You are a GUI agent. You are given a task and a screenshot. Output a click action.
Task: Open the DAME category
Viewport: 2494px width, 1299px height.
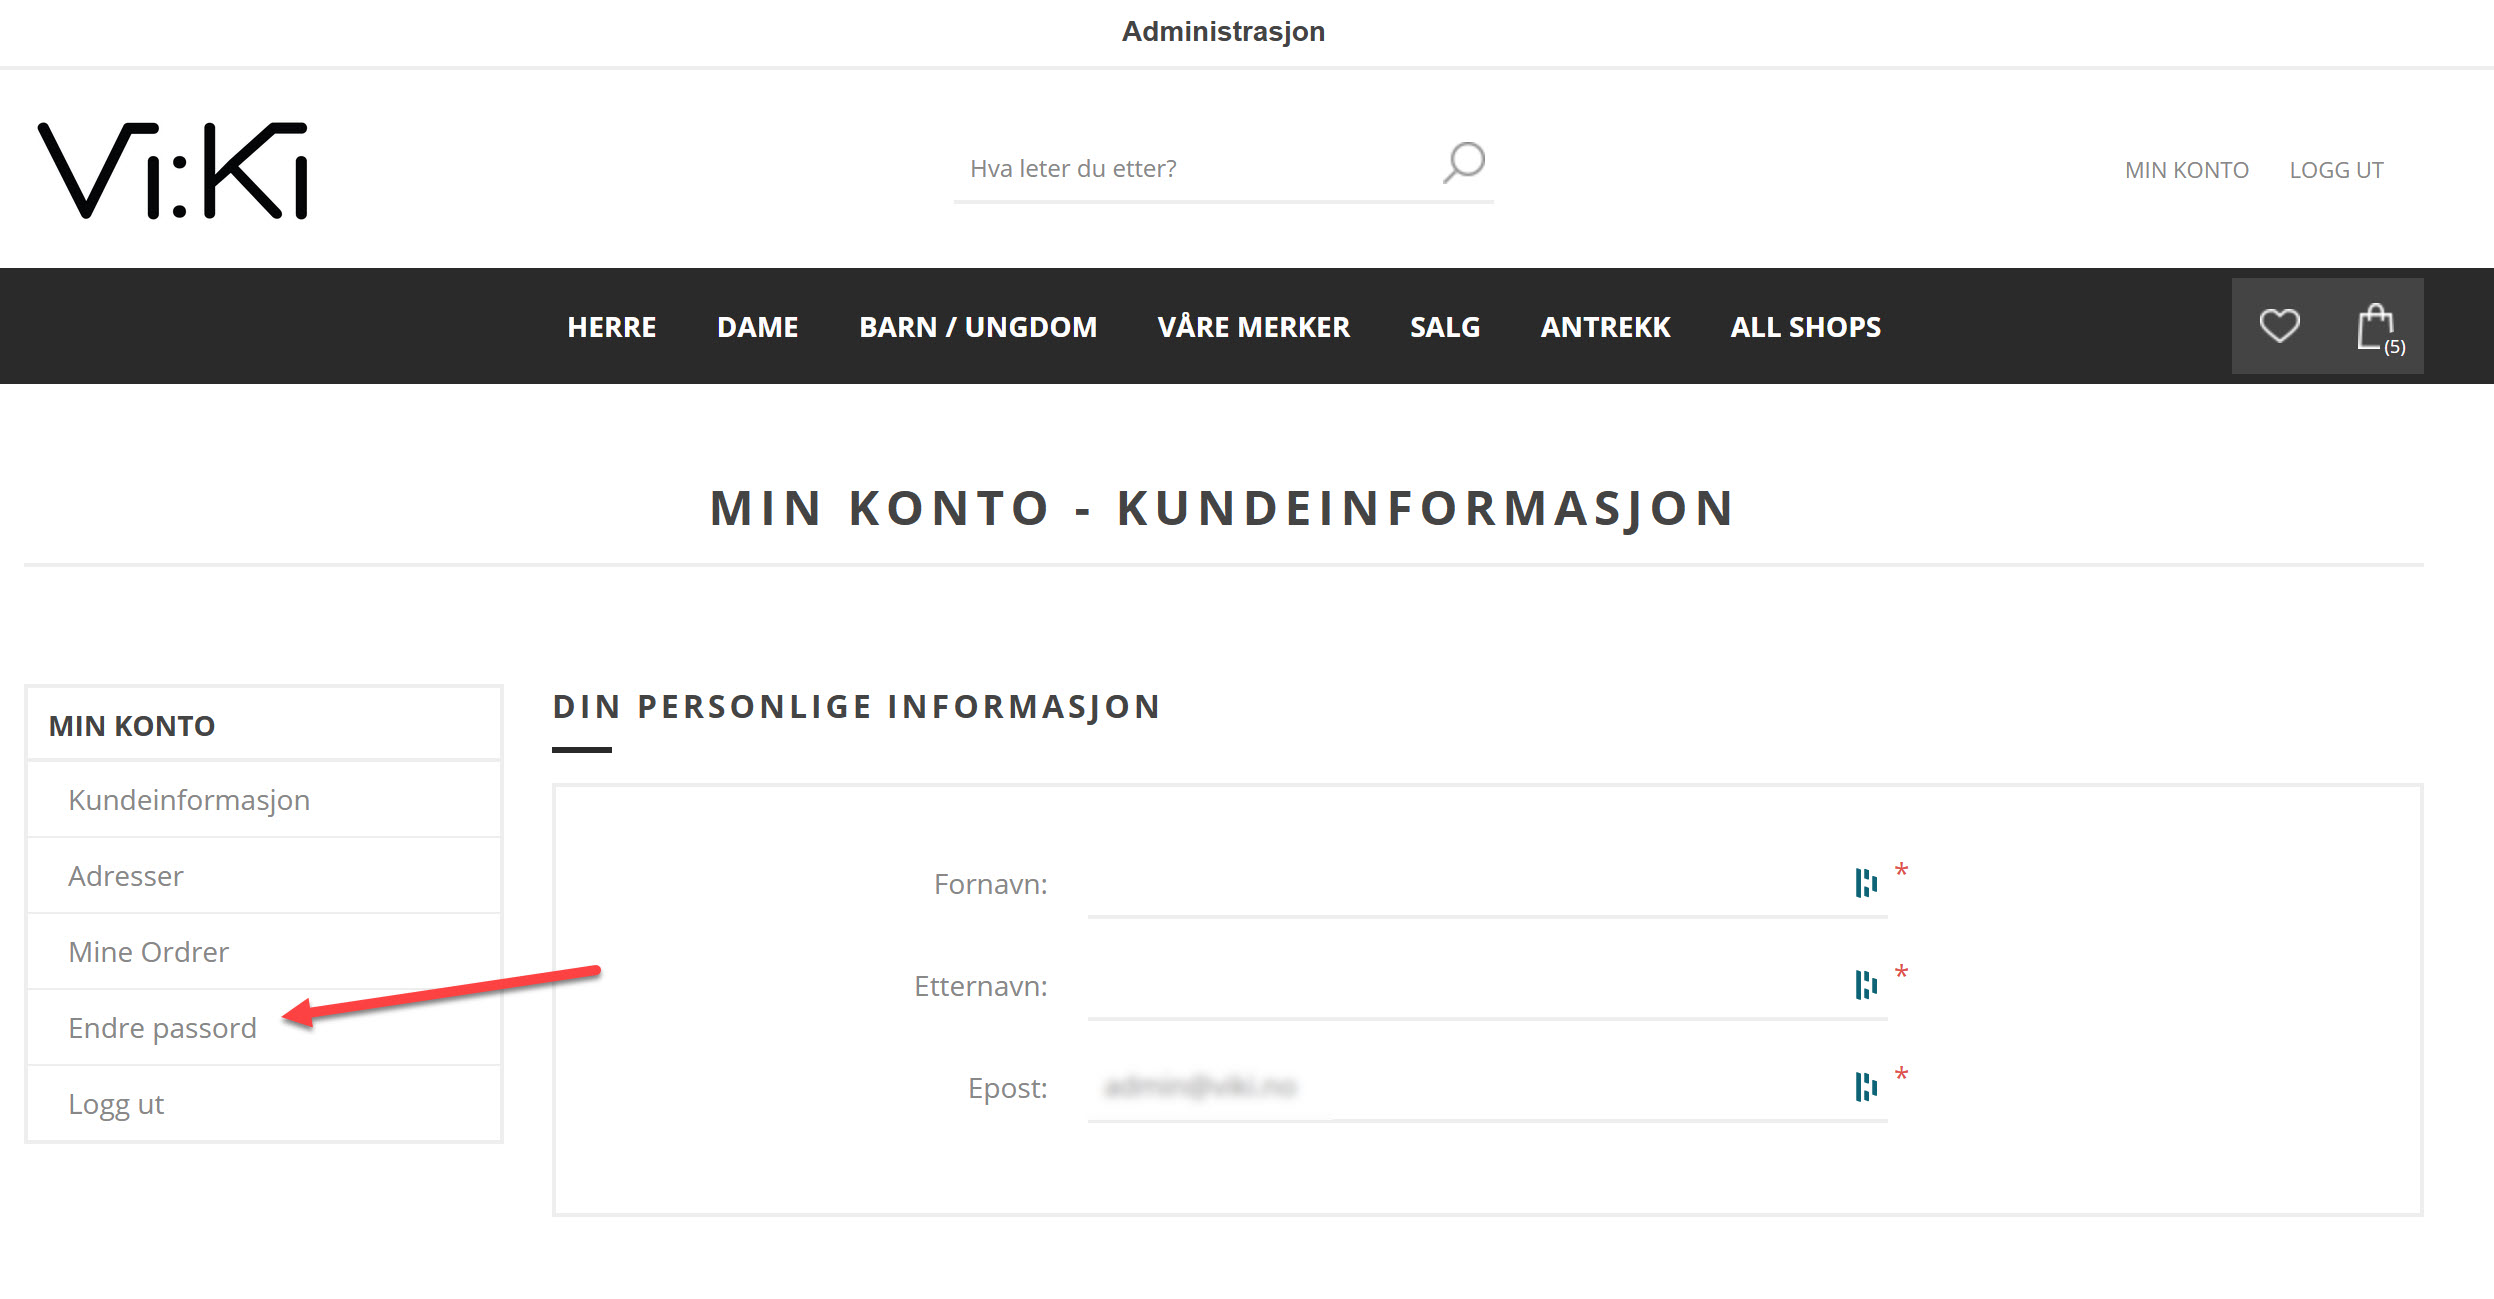[x=757, y=326]
